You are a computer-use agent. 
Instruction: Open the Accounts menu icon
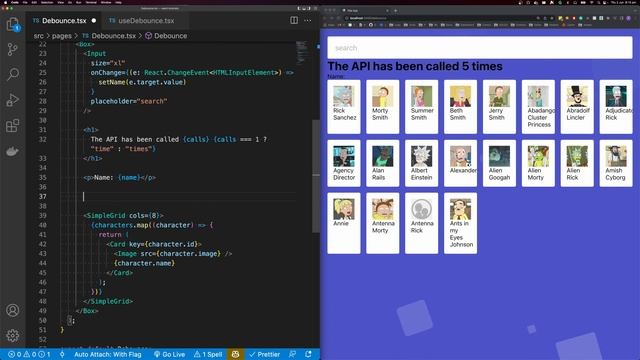pos(13,310)
